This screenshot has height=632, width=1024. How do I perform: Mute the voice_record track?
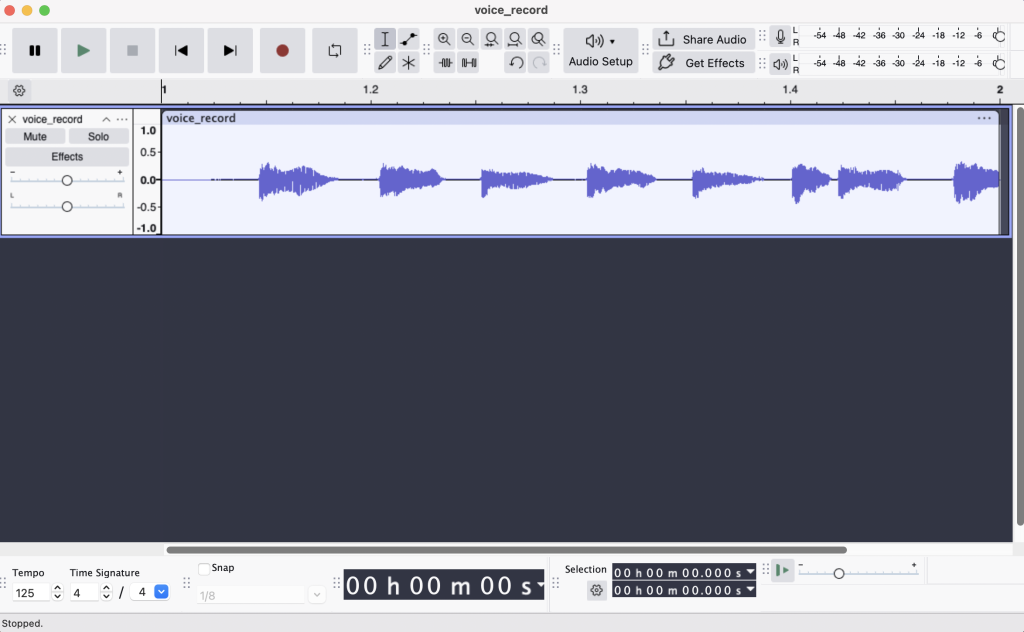click(x=35, y=137)
